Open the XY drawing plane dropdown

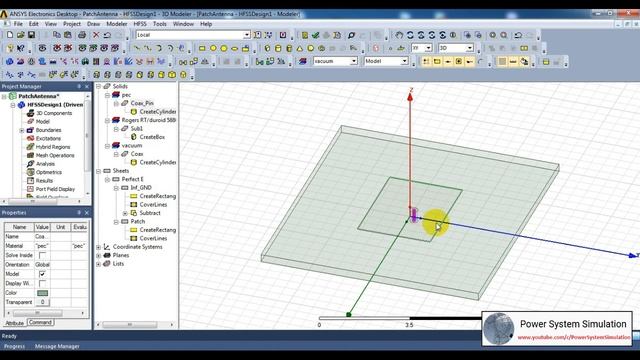(x=428, y=48)
